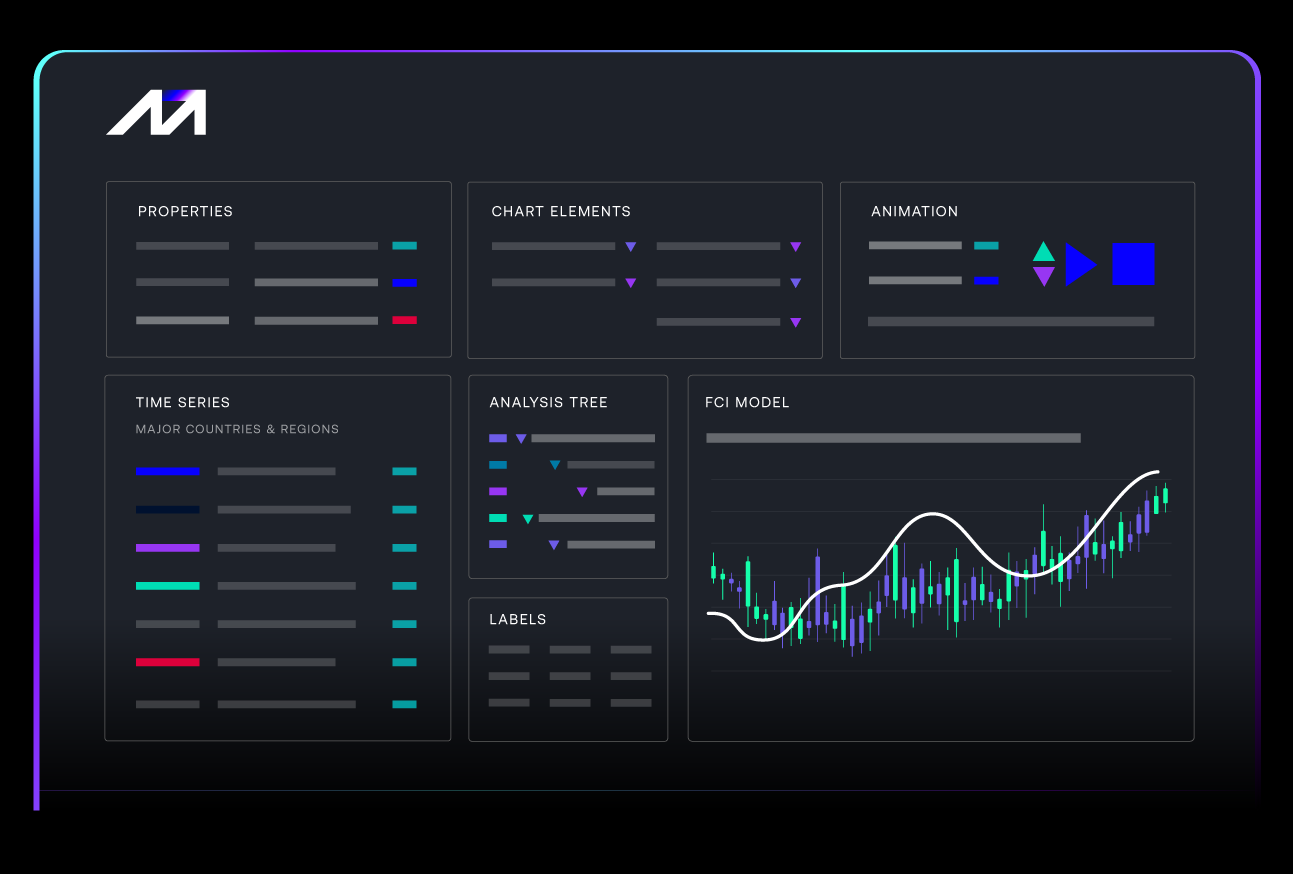Open top-left dropdown arrow in Chart Elements
The image size is (1293, 874).
[630, 246]
